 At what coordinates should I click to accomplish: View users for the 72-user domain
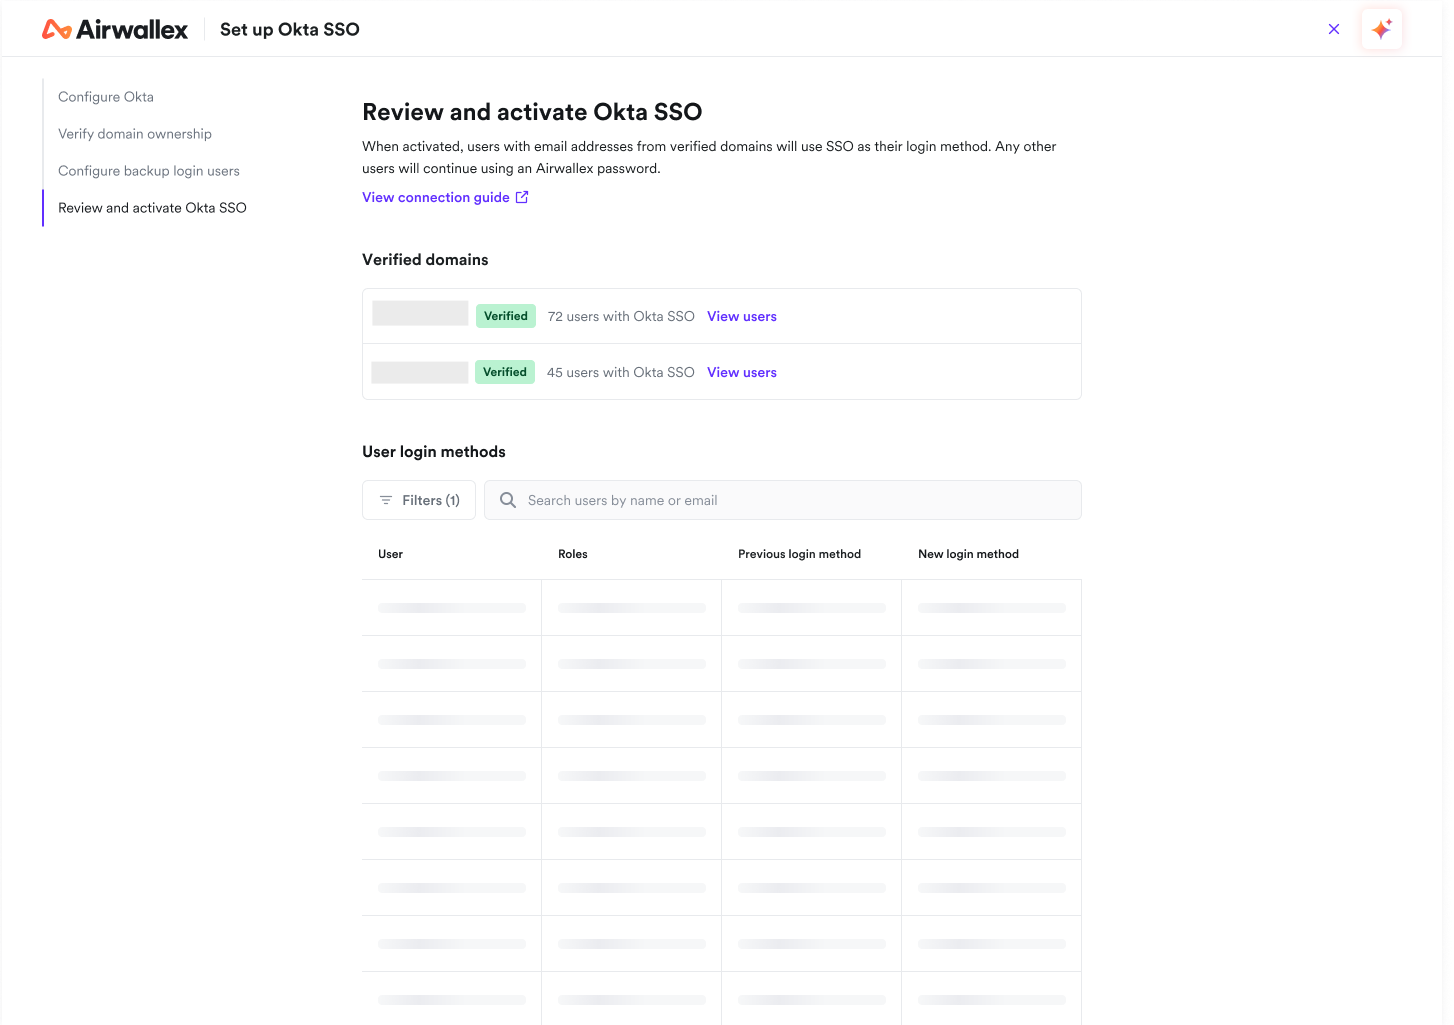coord(742,316)
